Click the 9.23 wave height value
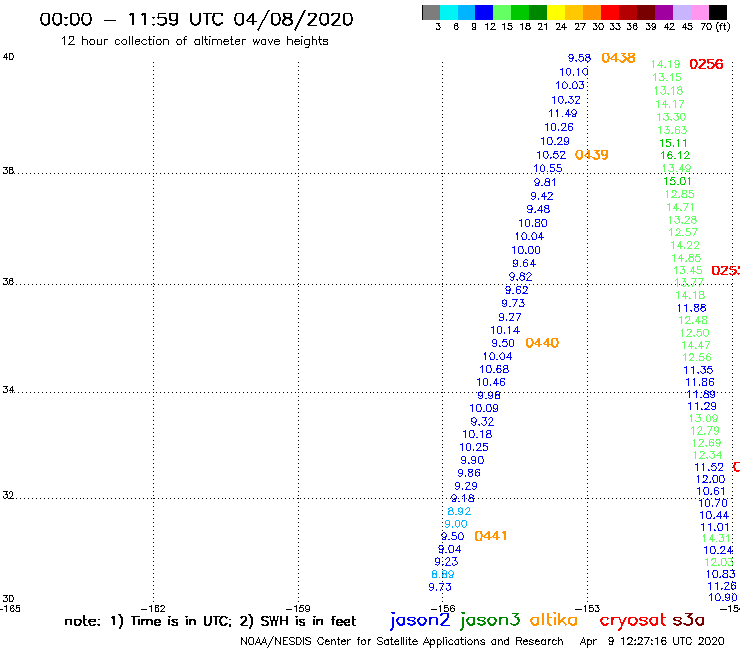Screen dimensions: 740x650 click(x=446, y=562)
